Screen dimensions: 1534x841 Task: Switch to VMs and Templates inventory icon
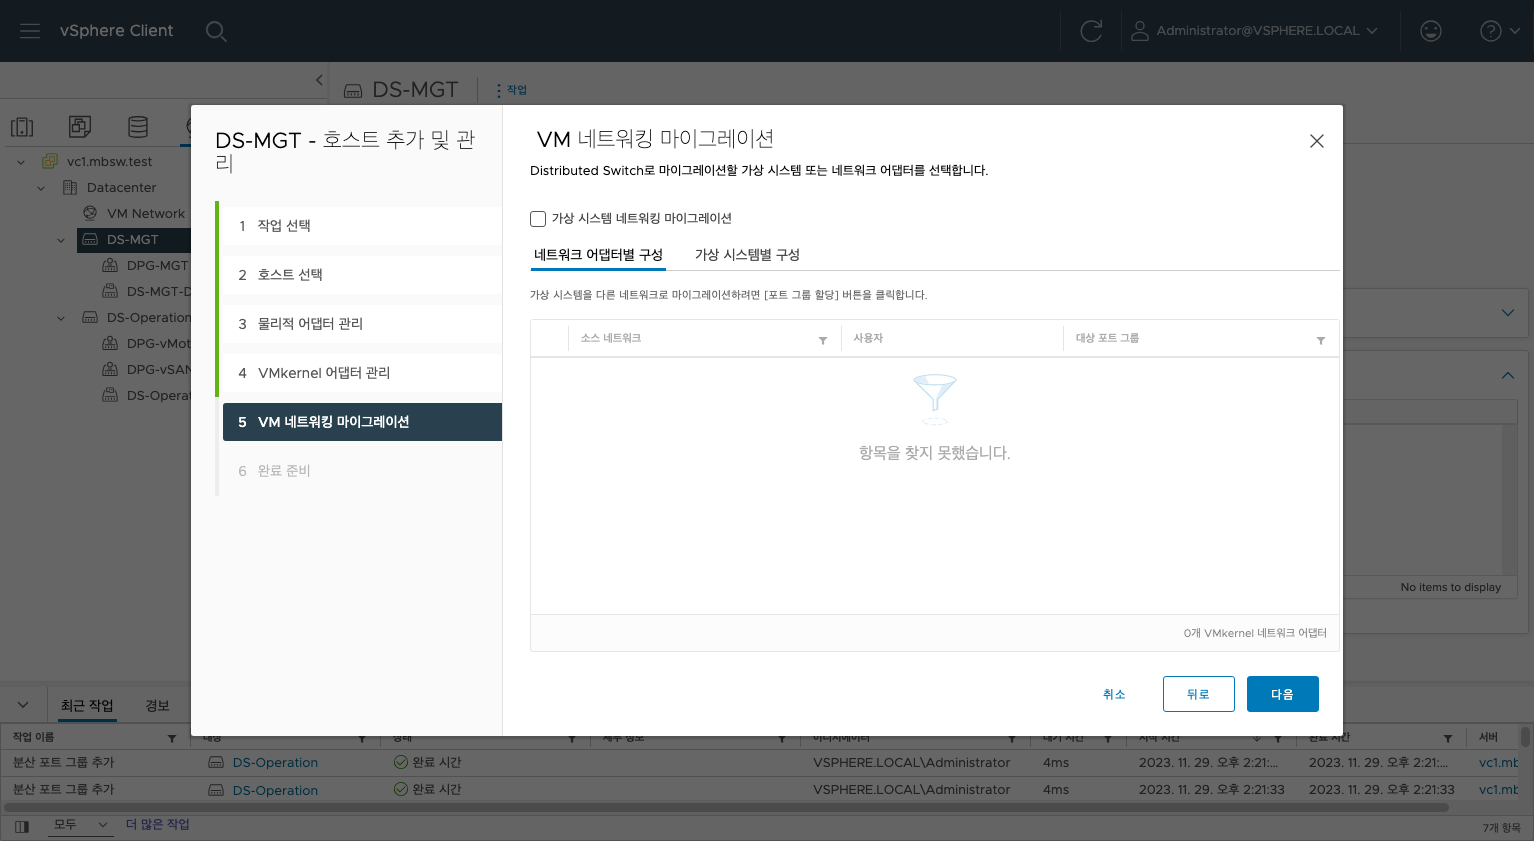pos(80,127)
